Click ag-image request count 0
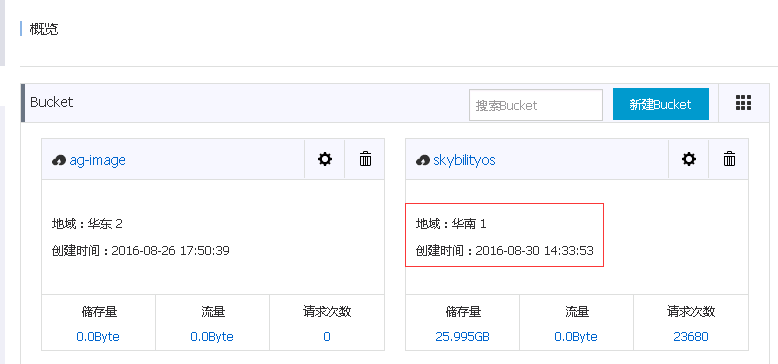Image resolution: width=778 pixels, height=364 pixels. 327,337
